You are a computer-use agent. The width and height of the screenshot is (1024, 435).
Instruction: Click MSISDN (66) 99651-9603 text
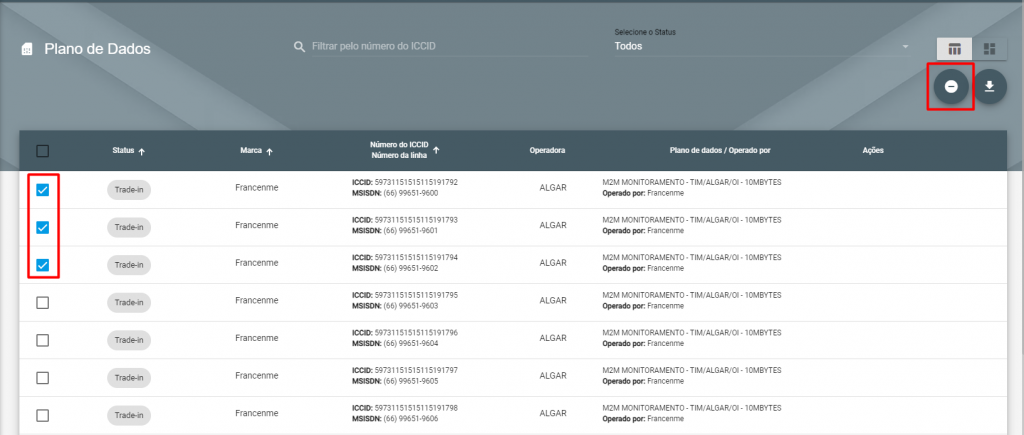pos(395,306)
